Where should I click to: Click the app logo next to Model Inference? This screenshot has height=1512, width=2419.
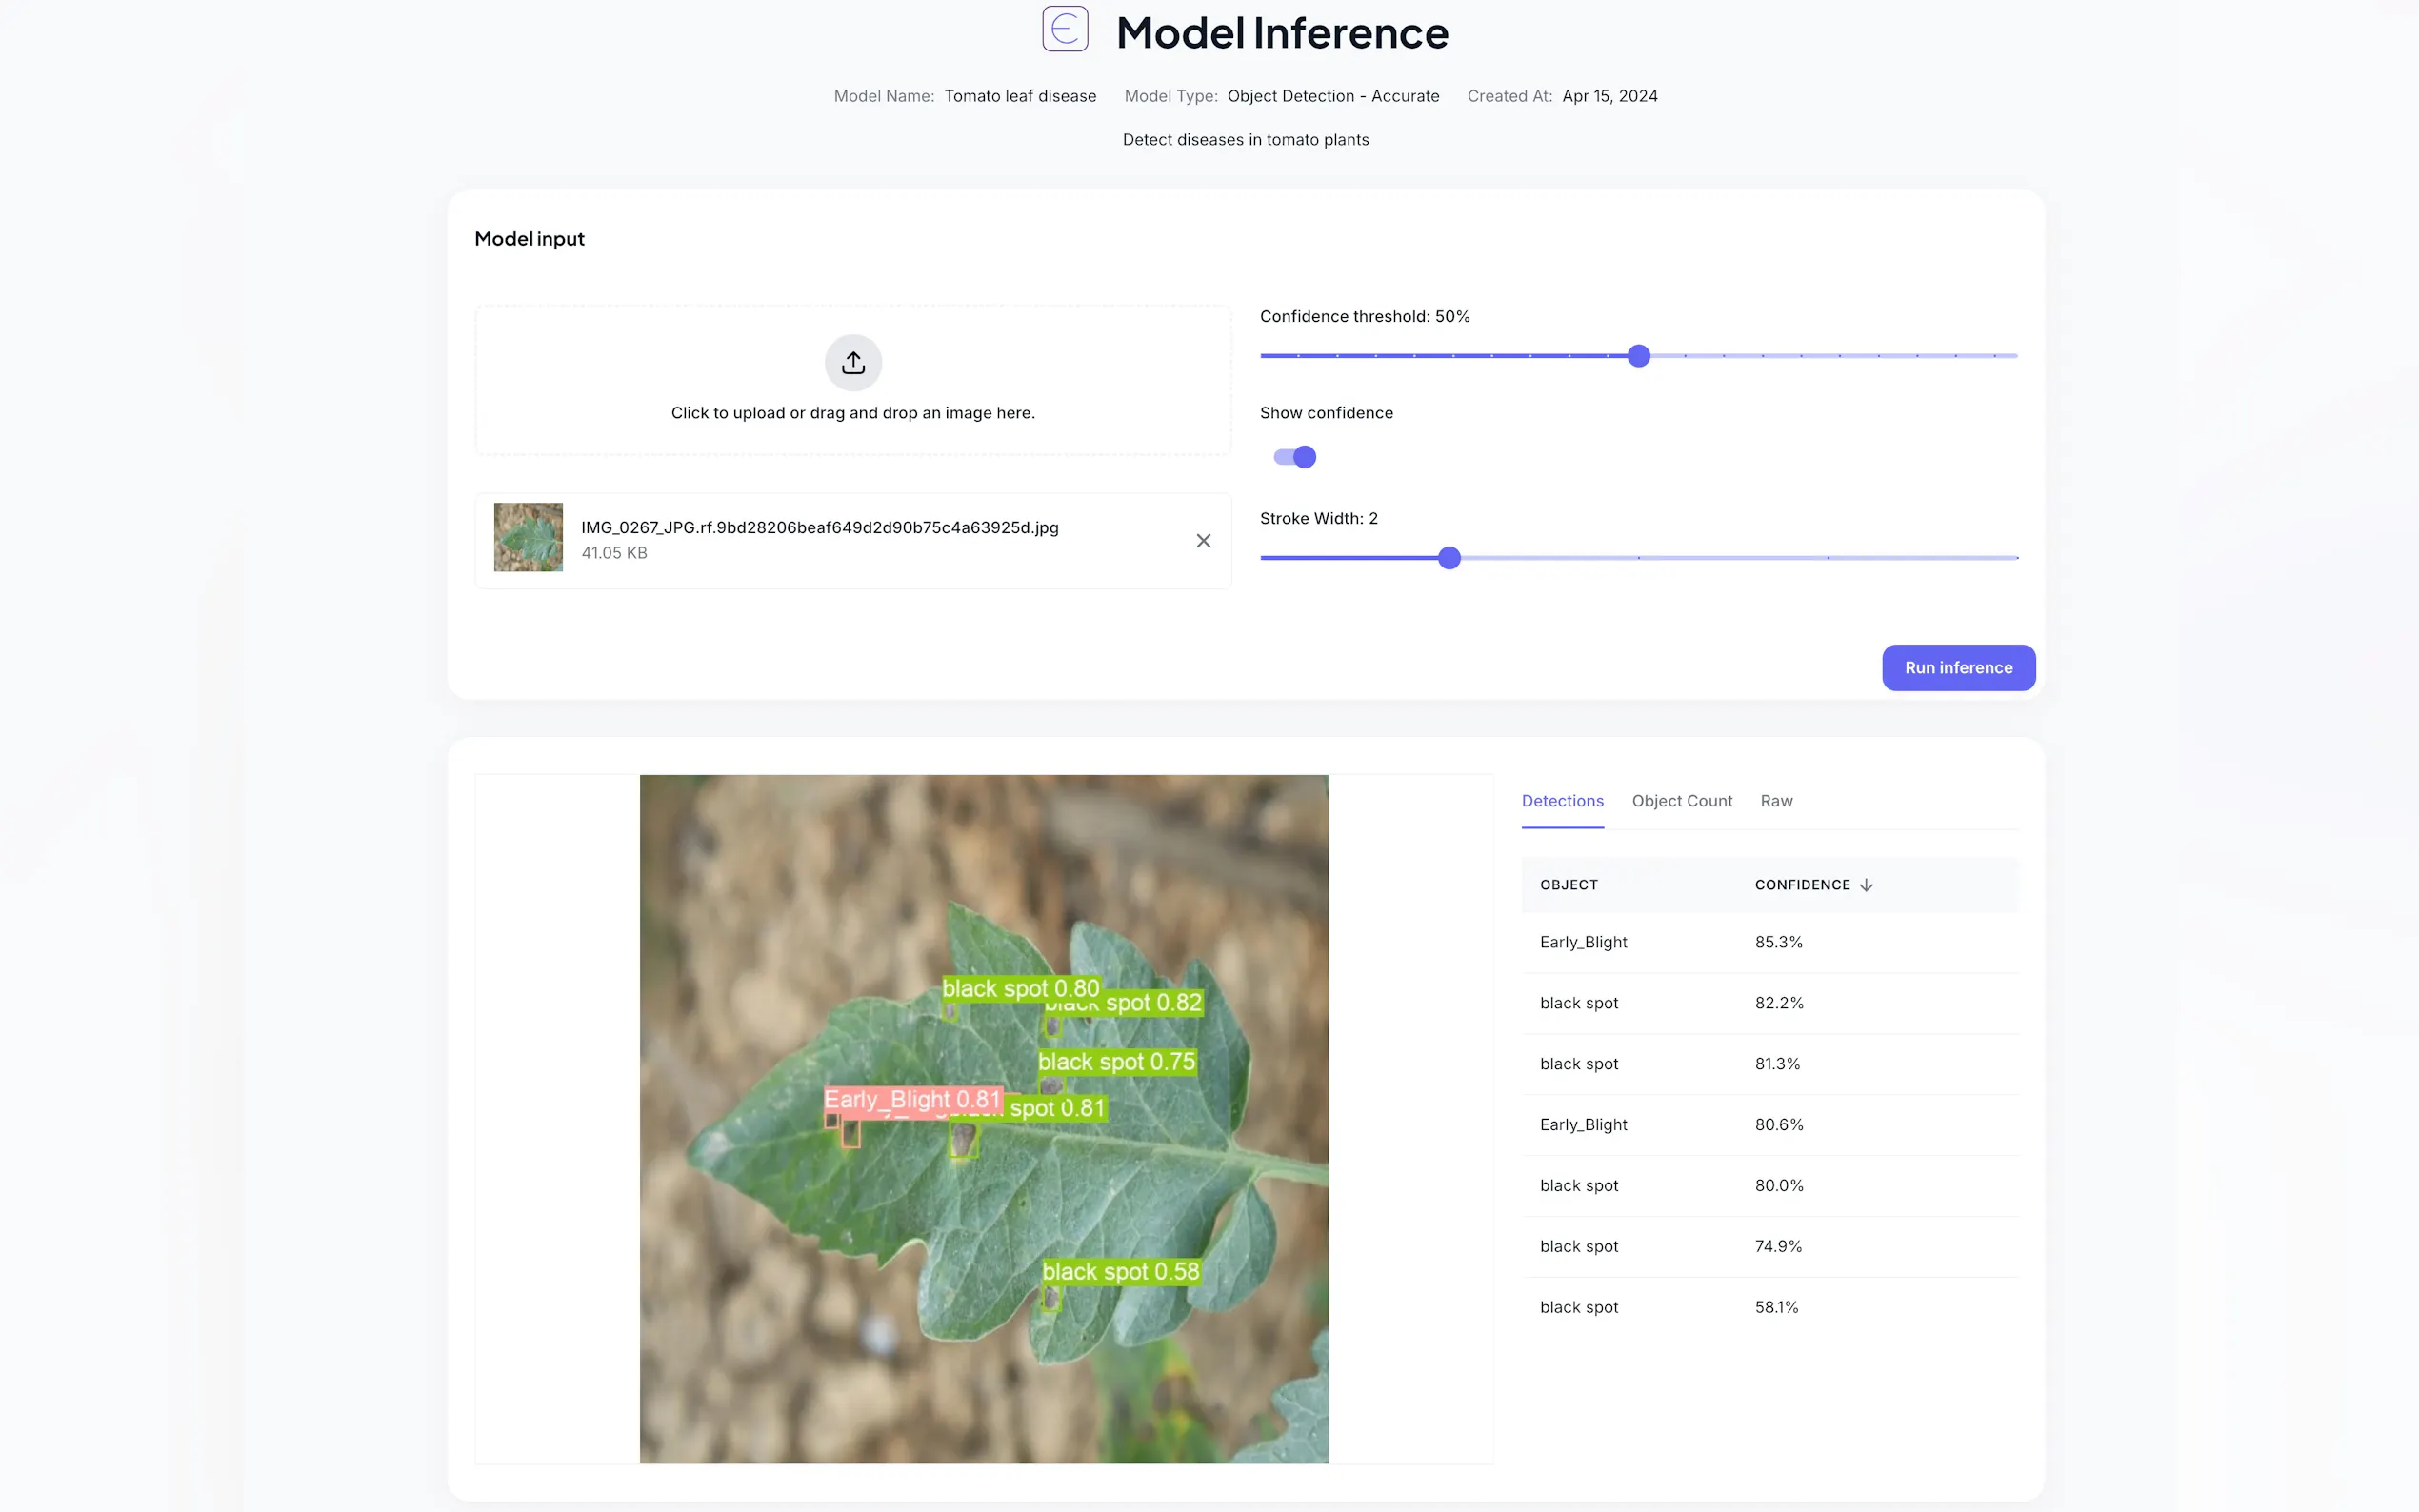(1064, 29)
